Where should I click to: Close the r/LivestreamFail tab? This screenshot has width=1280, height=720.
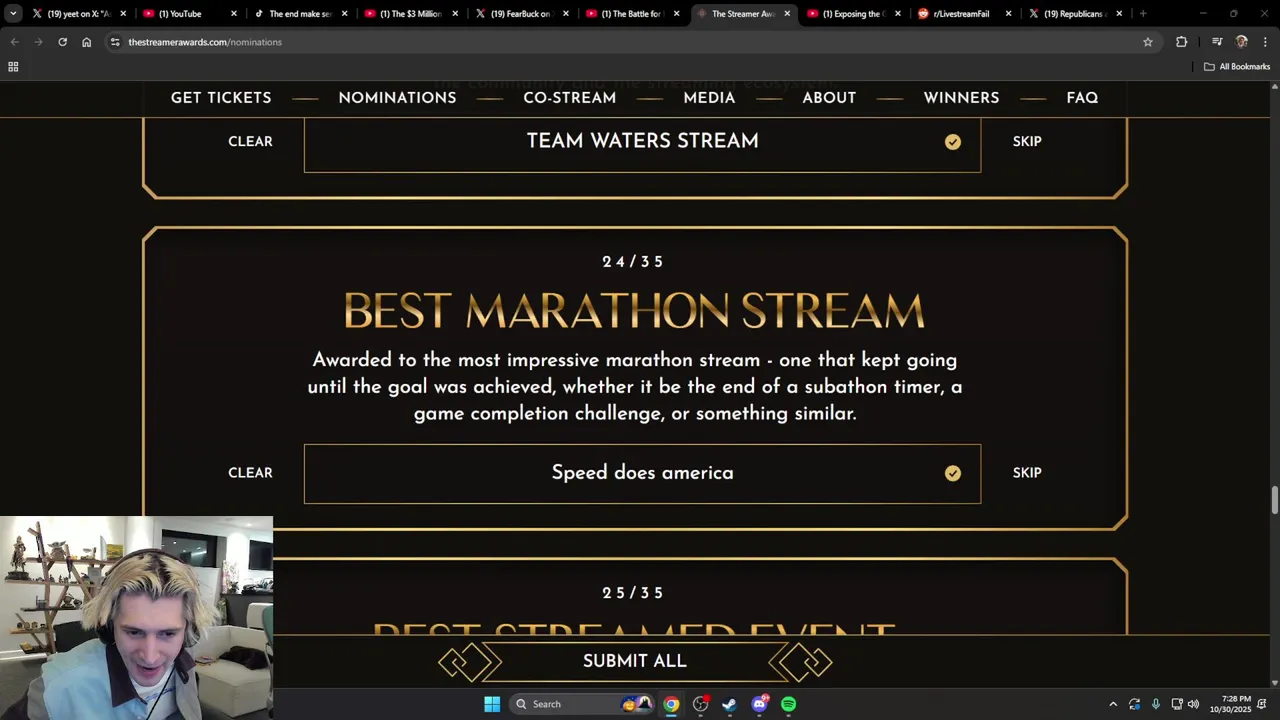tap(1008, 14)
